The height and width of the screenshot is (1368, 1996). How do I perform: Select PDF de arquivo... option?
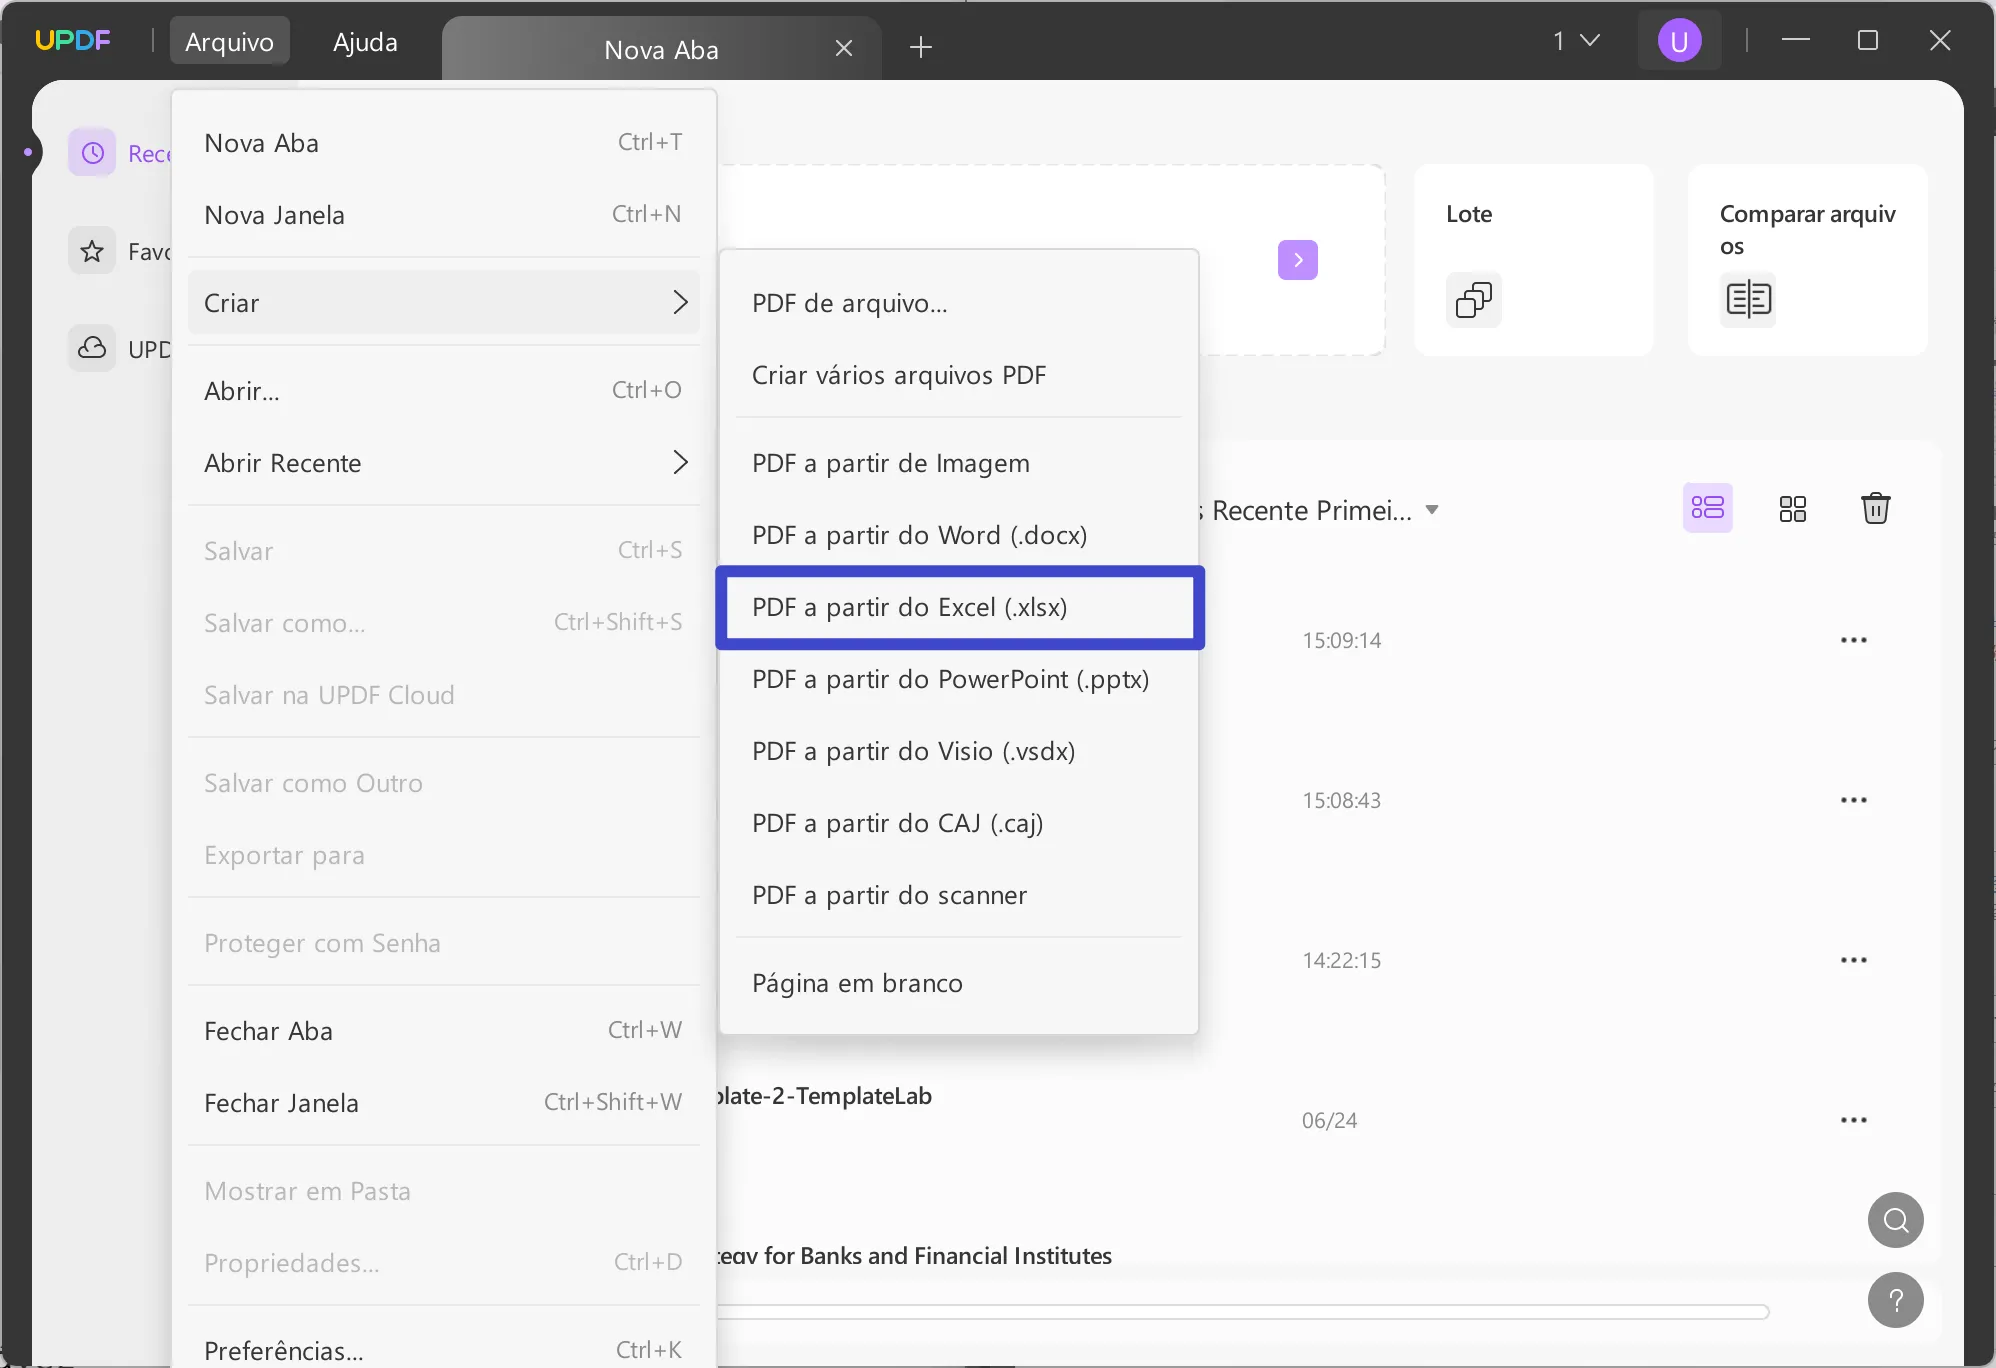[959, 303]
